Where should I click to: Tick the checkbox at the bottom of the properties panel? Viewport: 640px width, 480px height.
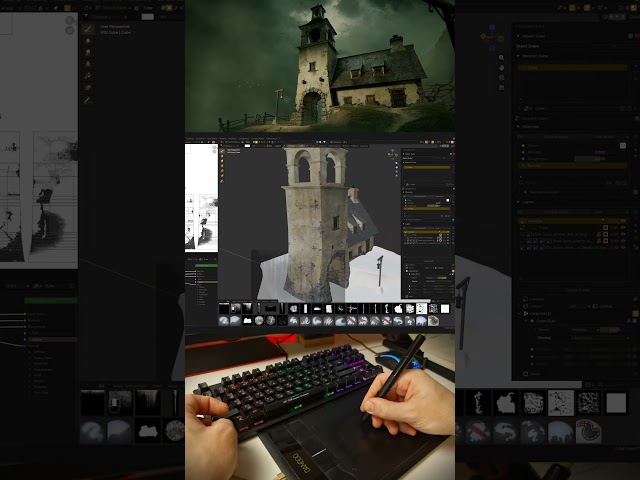point(525,373)
